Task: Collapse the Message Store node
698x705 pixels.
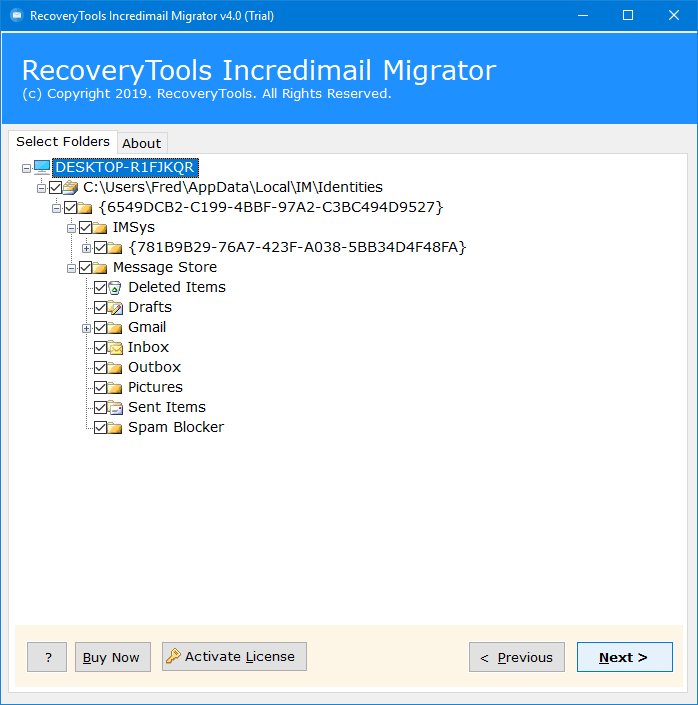Action: pyautogui.click(x=71, y=268)
